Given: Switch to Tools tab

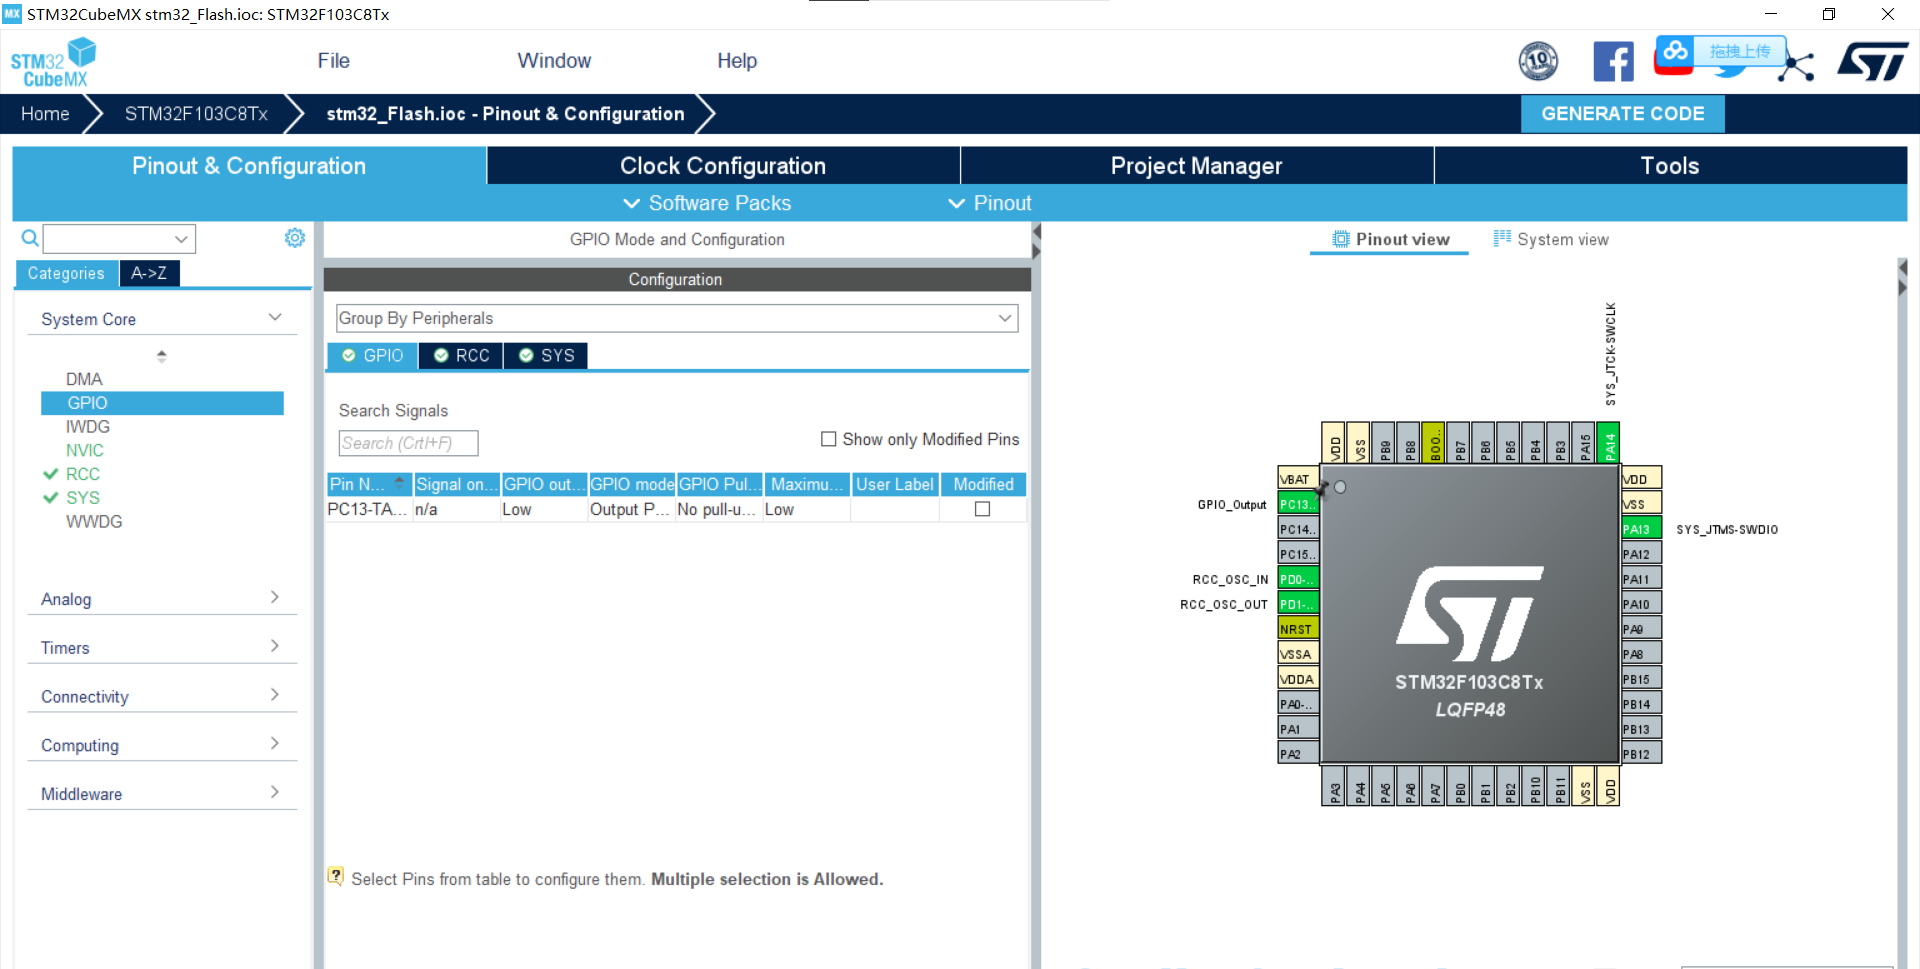Looking at the screenshot, I should (x=1670, y=166).
